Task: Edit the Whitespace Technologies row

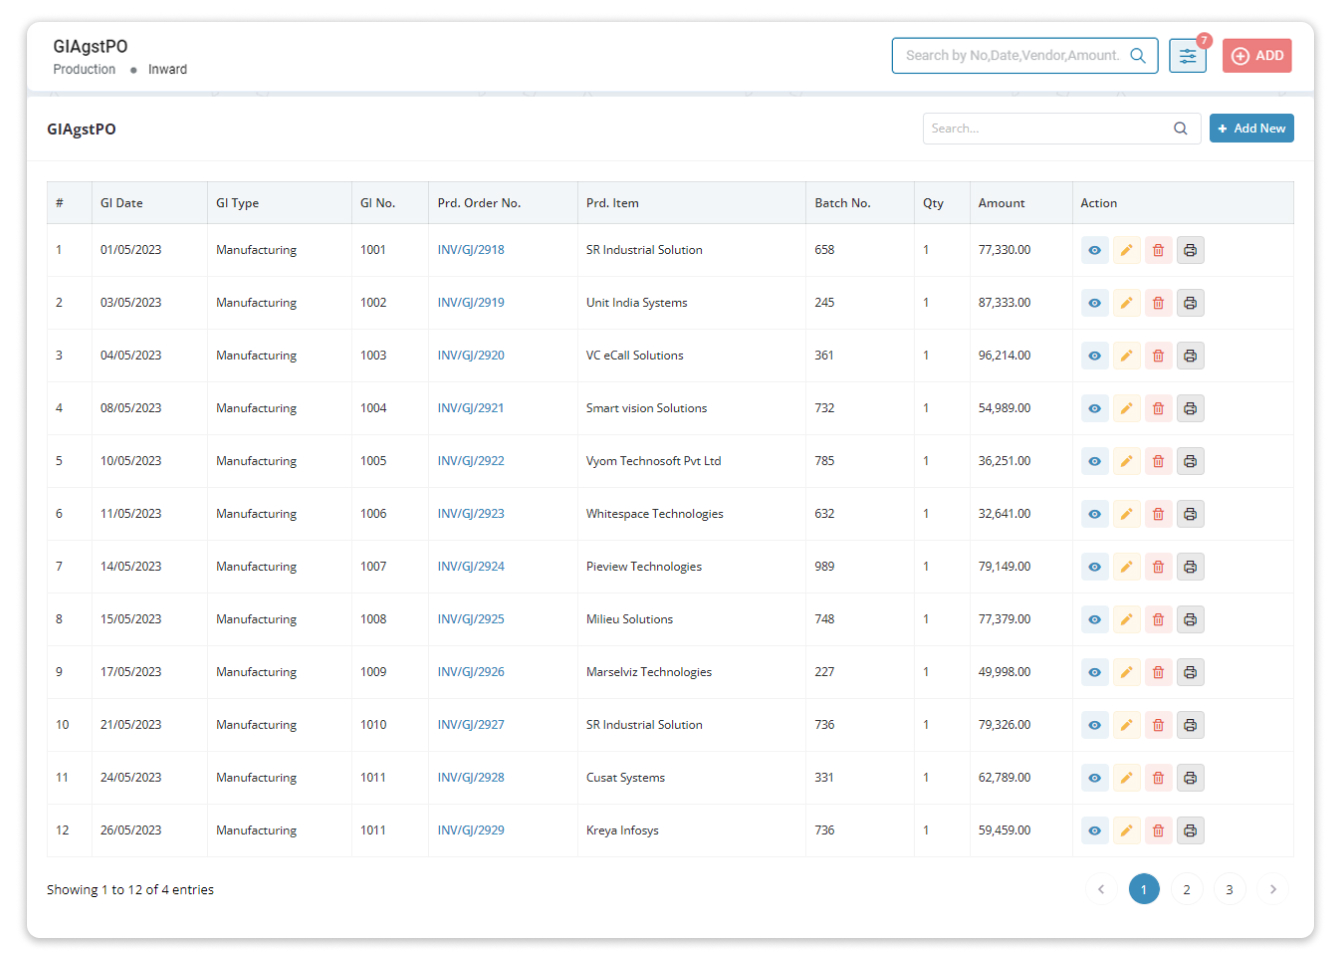Action: point(1126,514)
